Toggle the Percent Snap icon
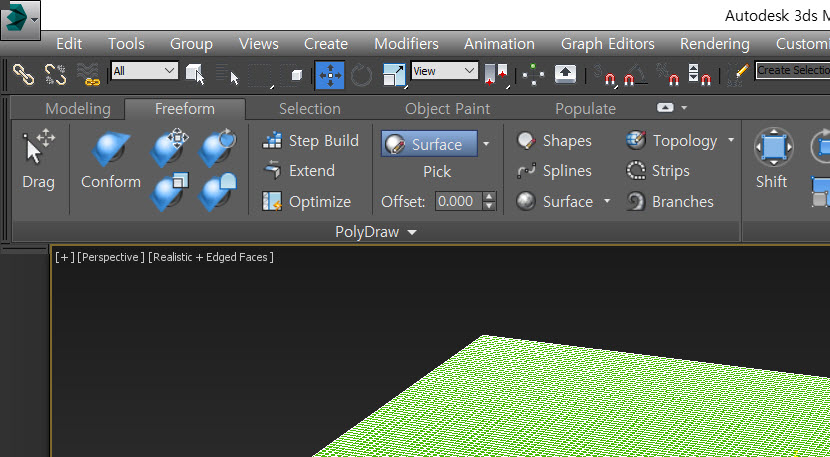 point(667,75)
